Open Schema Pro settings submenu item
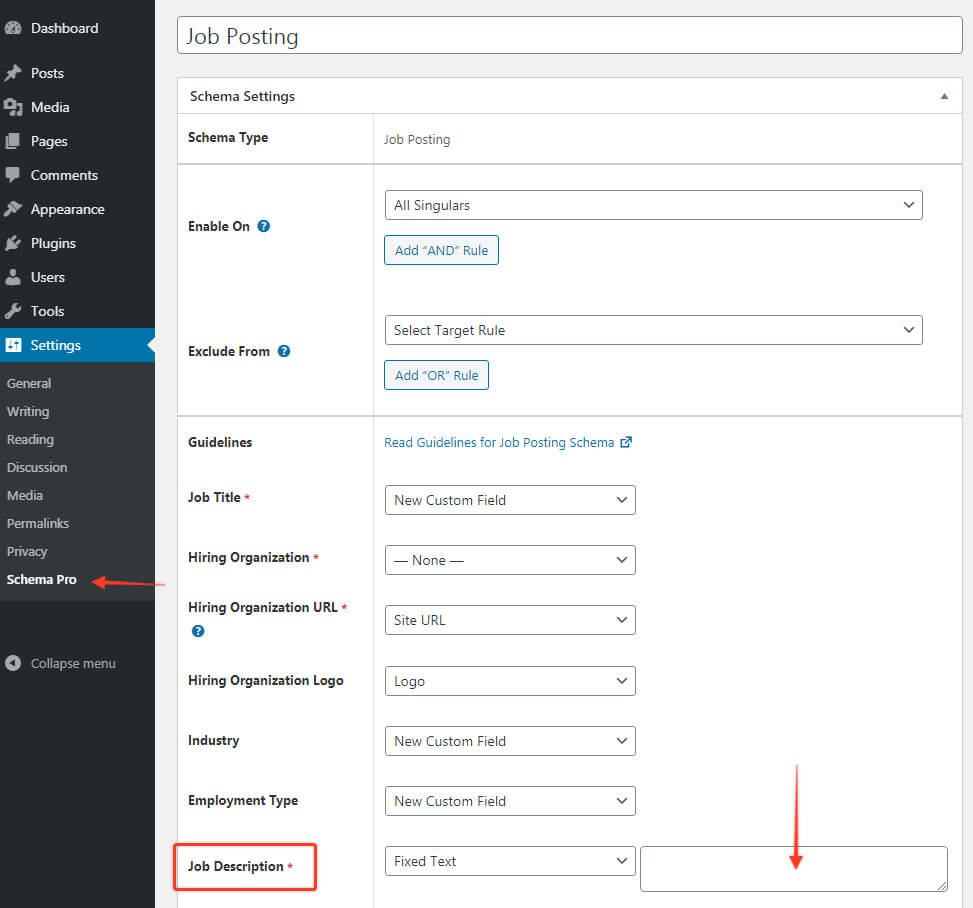 [42, 579]
